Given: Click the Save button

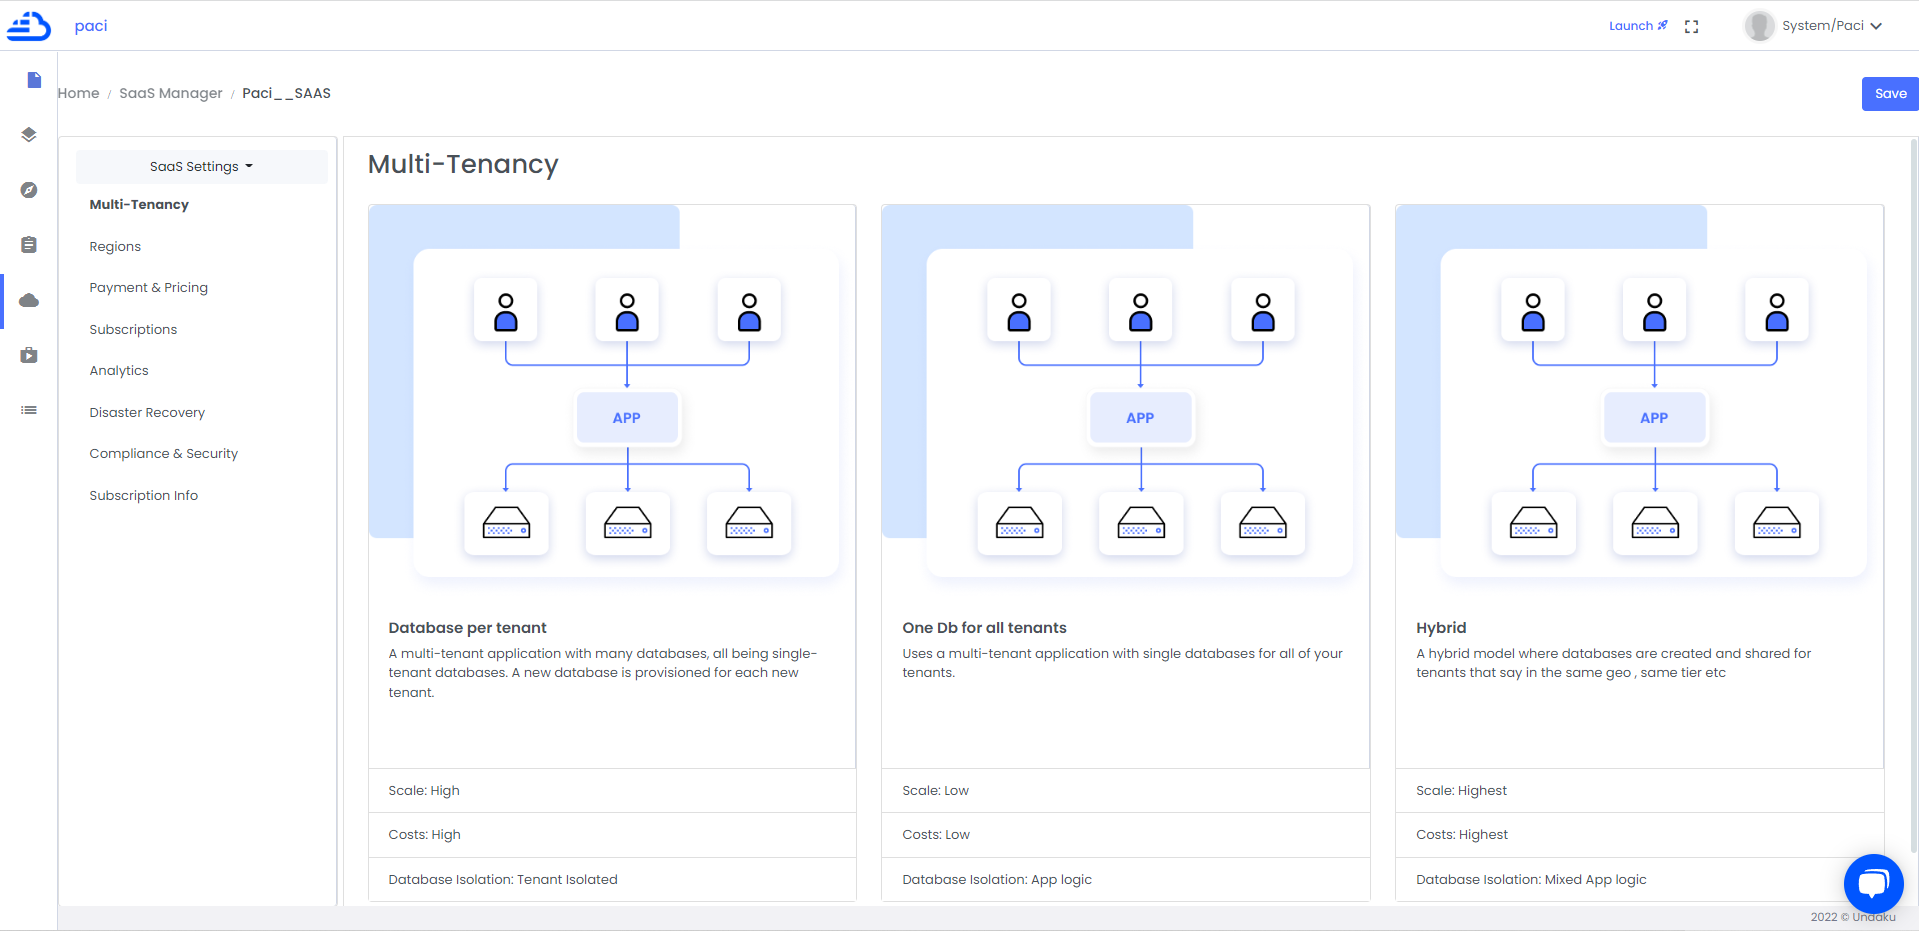Looking at the screenshot, I should click(1889, 94).
